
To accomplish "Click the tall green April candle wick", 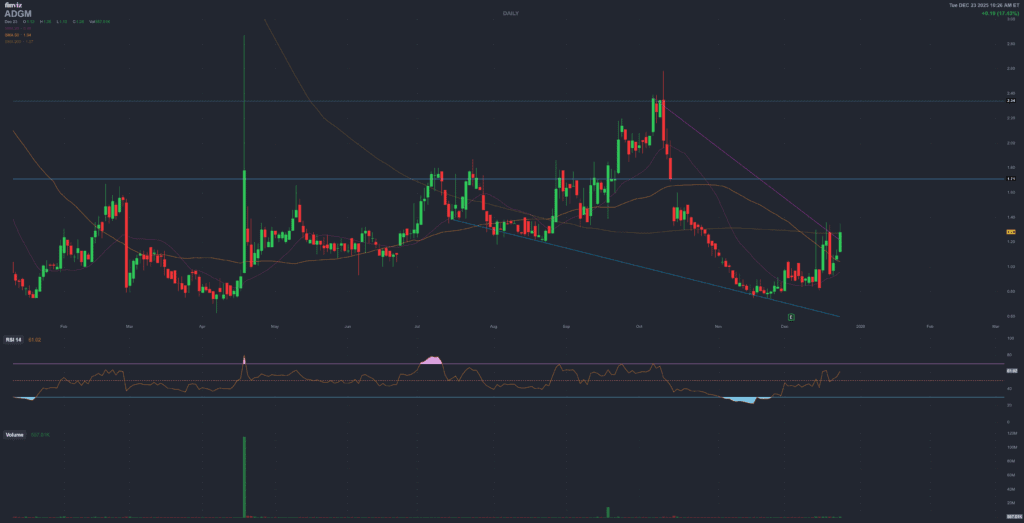I will click(x=244, y=100).
